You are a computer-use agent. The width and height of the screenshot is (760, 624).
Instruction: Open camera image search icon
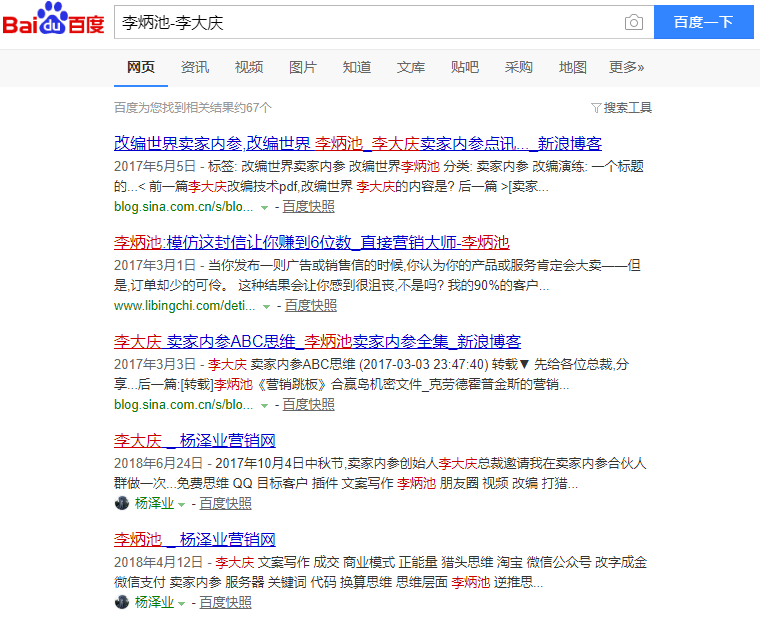coord(633,22)
